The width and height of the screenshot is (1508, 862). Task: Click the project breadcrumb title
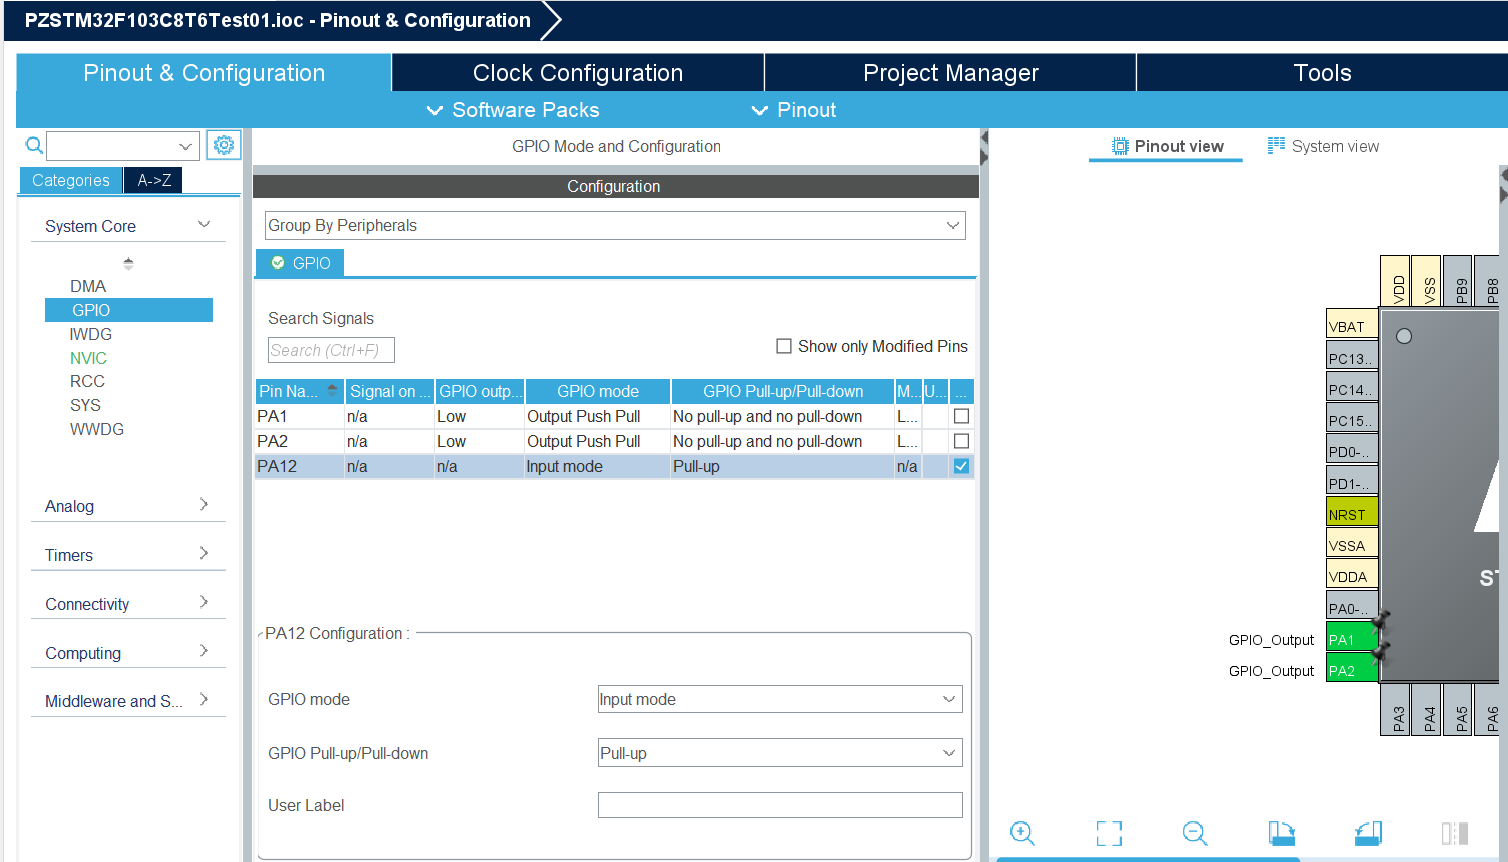[278, 20]
